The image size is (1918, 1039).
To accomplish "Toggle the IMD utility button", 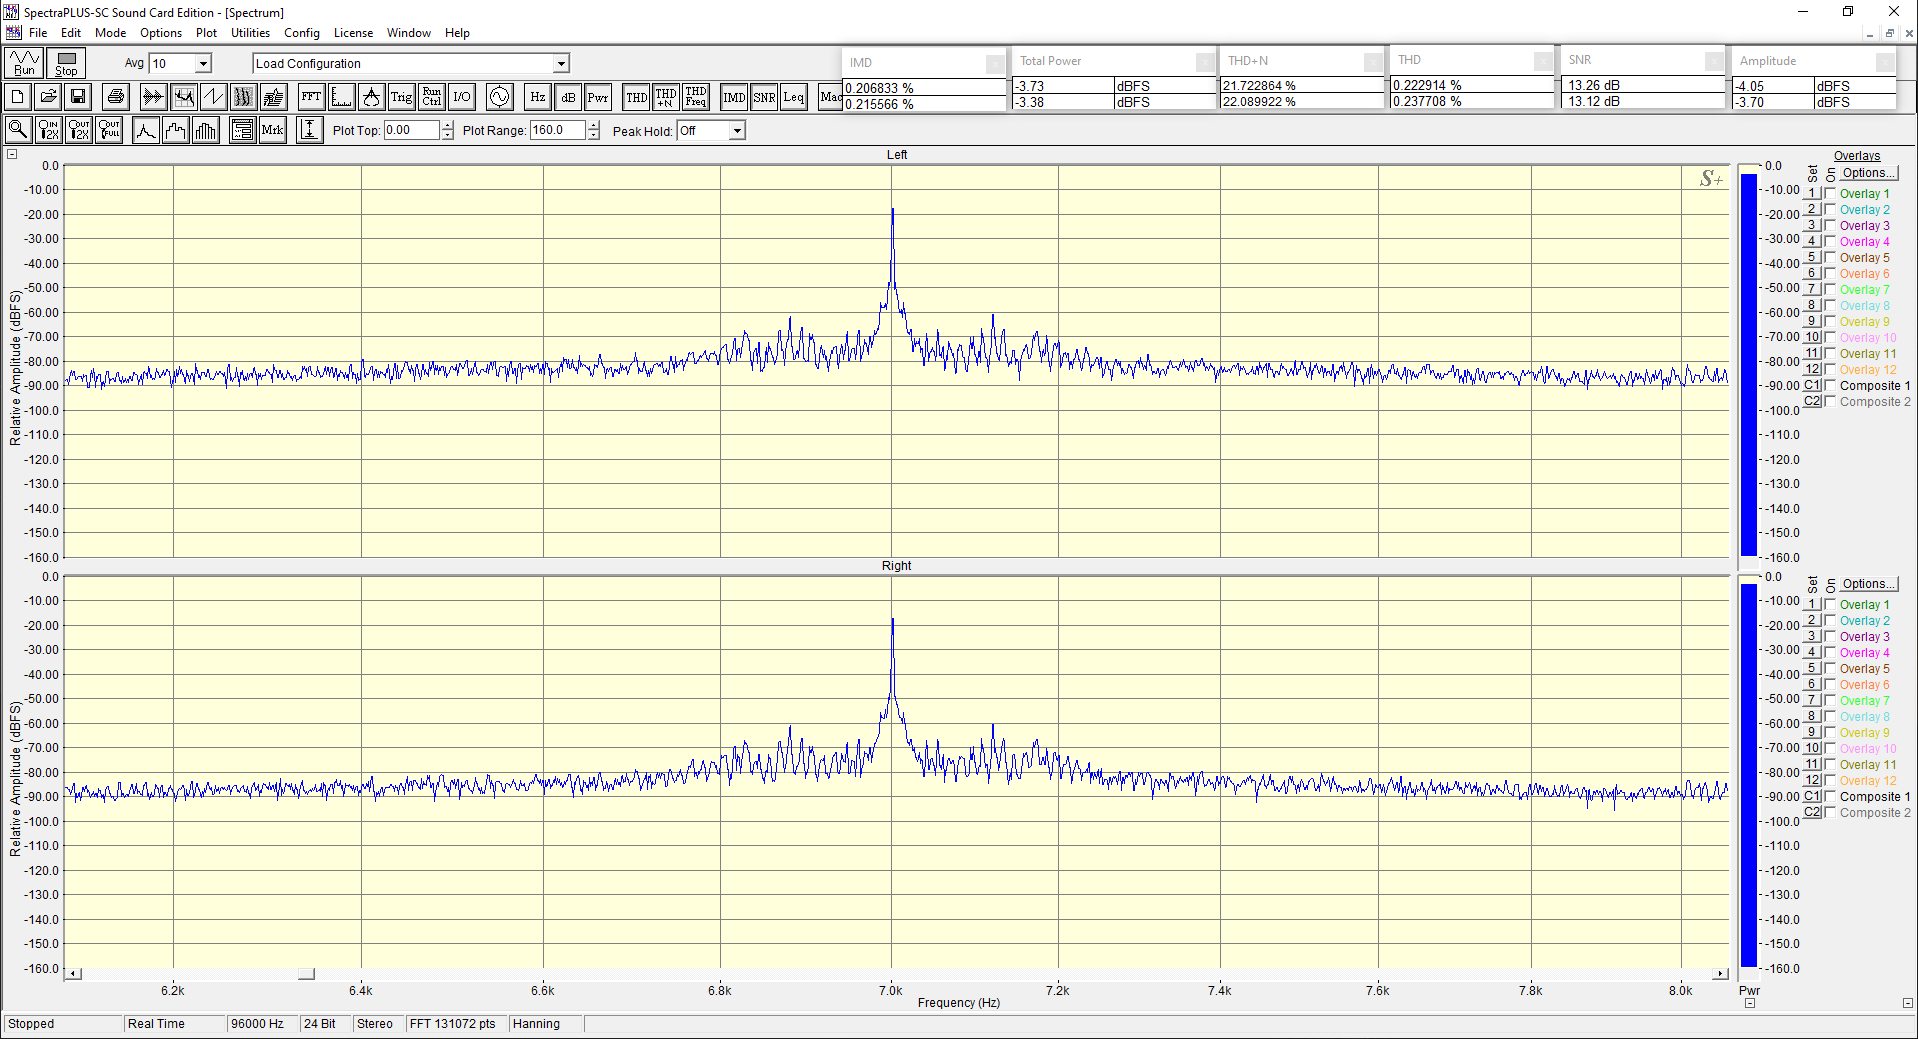I will click(734, 97).
